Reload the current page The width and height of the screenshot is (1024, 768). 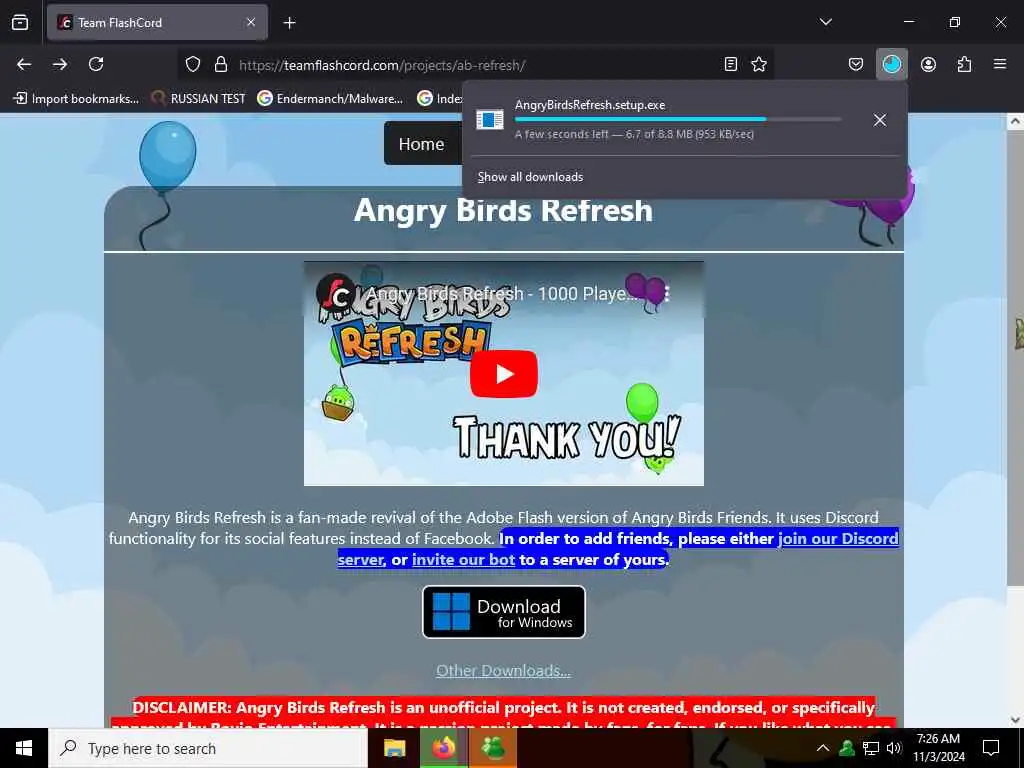click(96, 64)
